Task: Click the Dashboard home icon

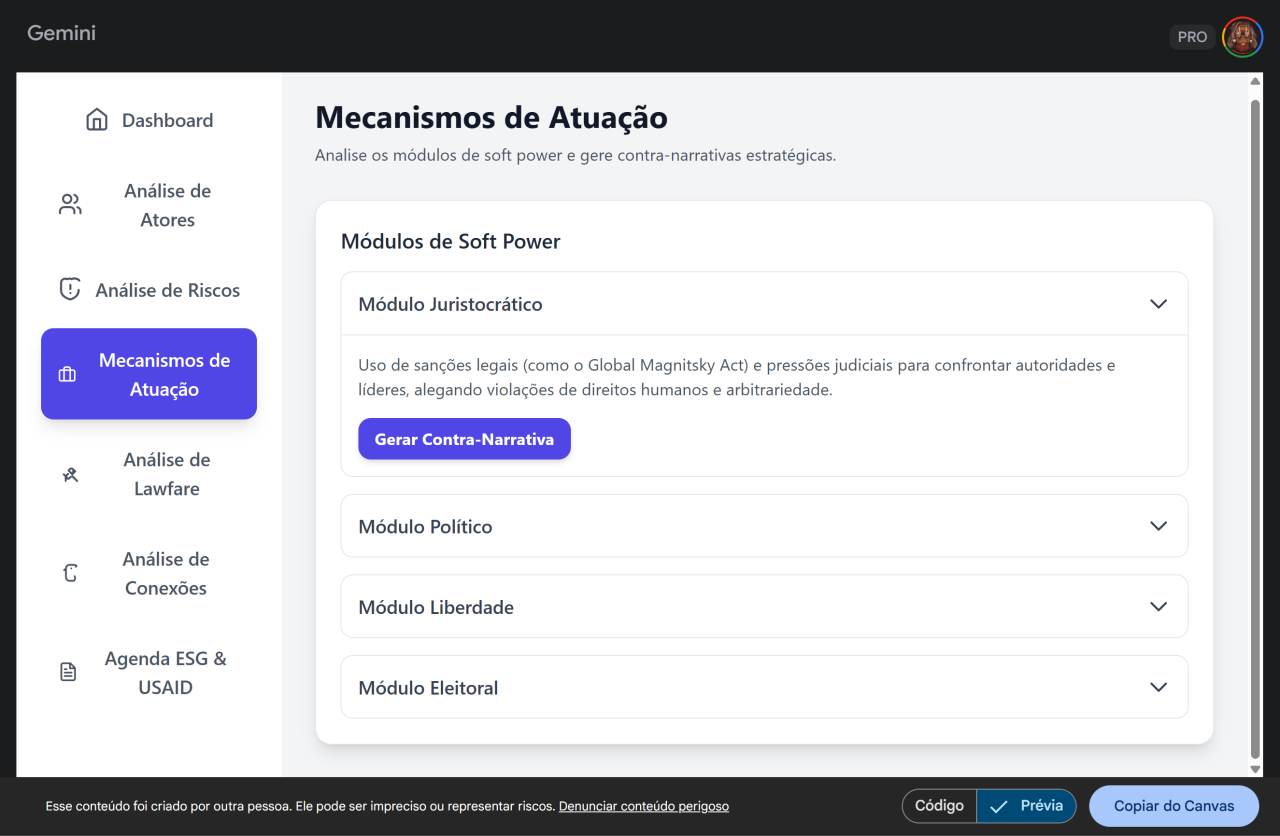Action: point(97,120)
